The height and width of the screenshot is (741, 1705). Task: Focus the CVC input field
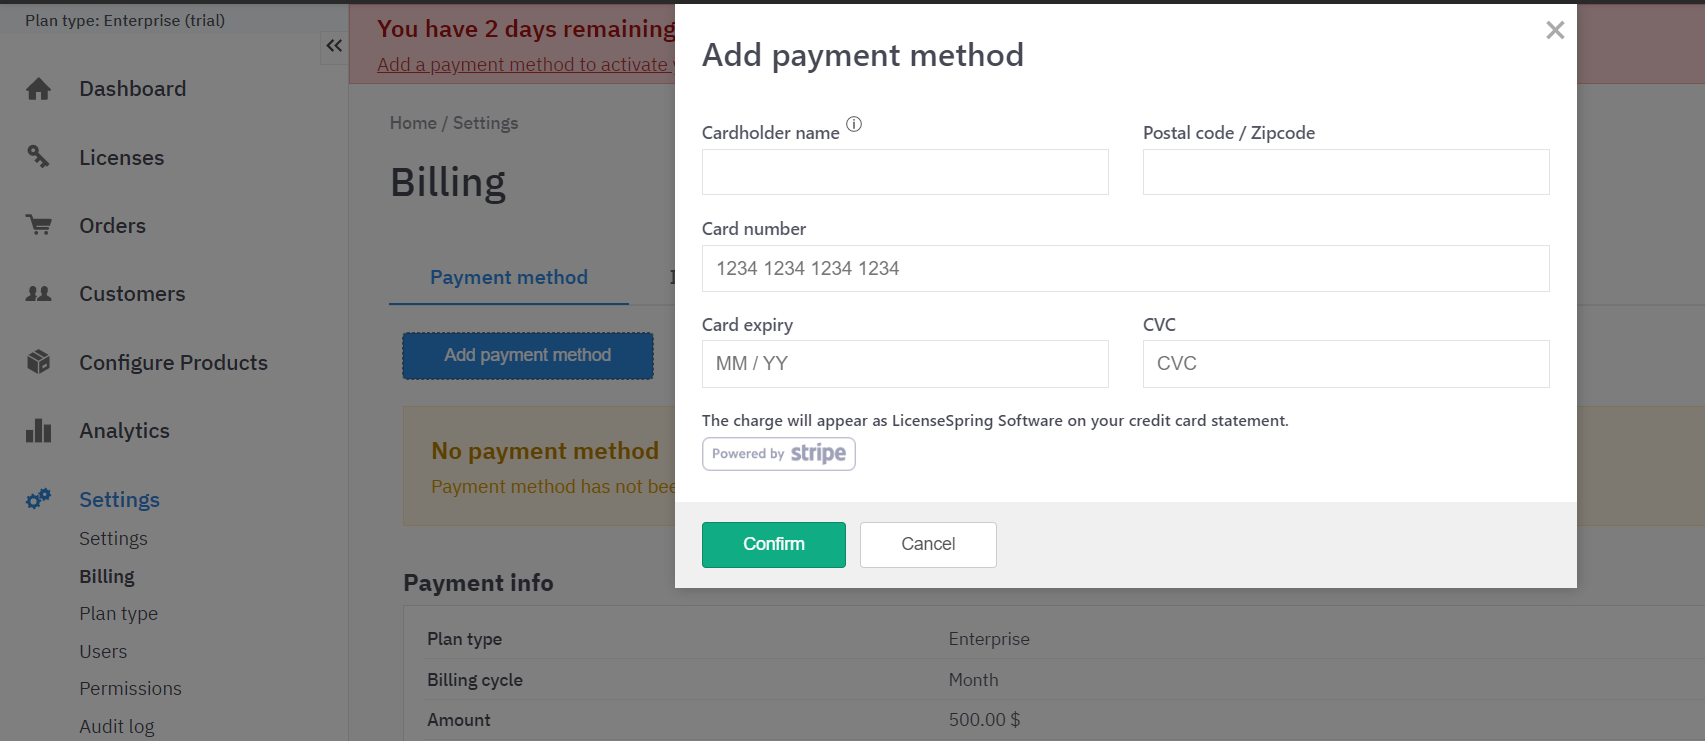(x=1345, y=364)
